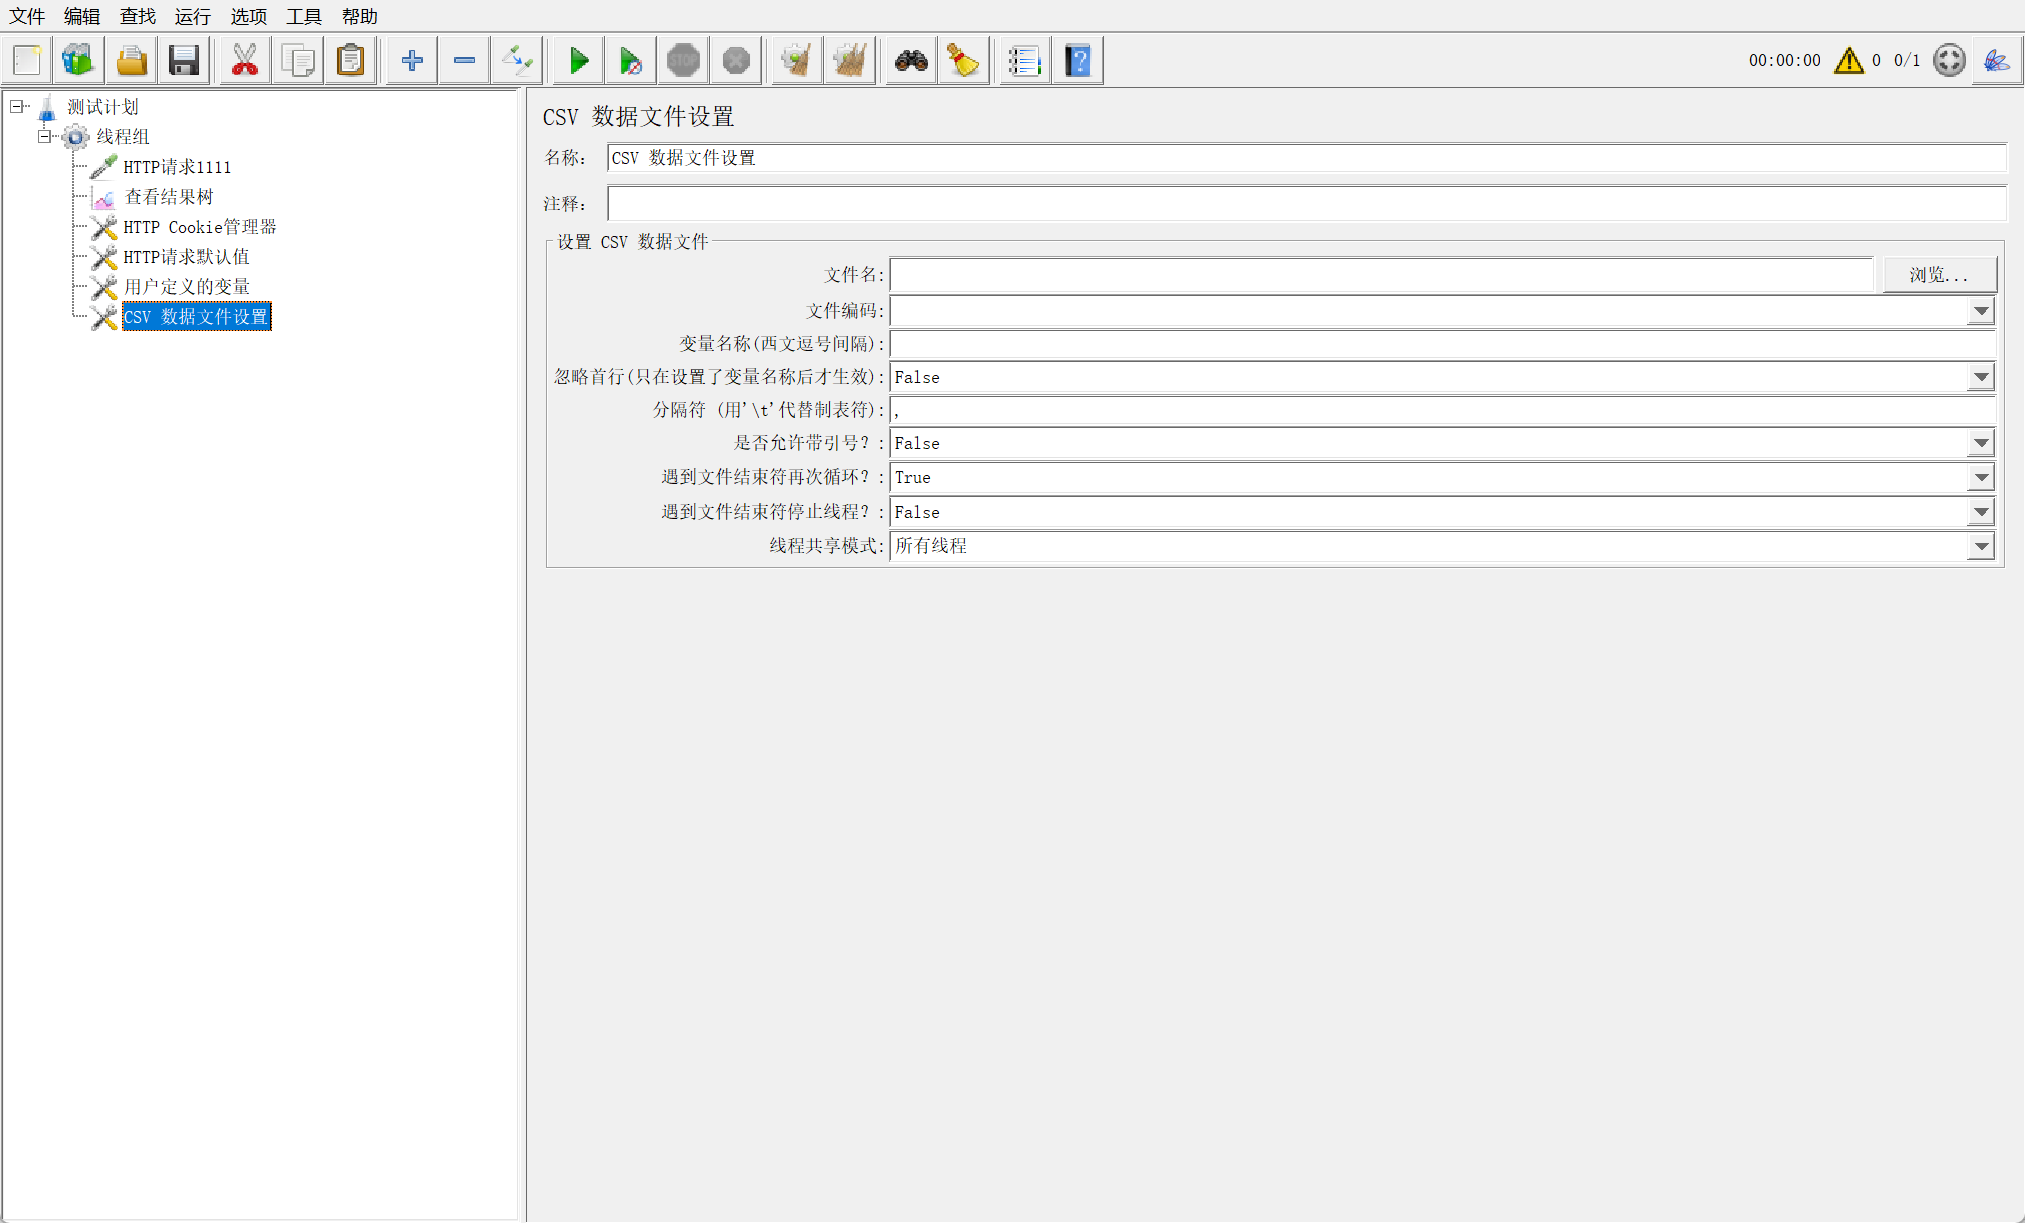Click the Paste clipboard icon
2025x1223 pixels.
click(351, 61)
